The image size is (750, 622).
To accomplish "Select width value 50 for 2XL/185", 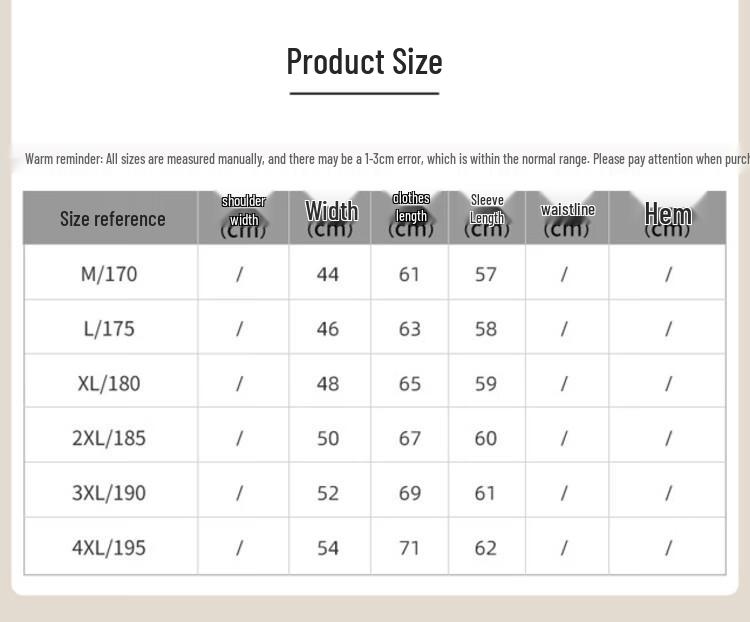I will pyautogui.click(x=328, y=438).
